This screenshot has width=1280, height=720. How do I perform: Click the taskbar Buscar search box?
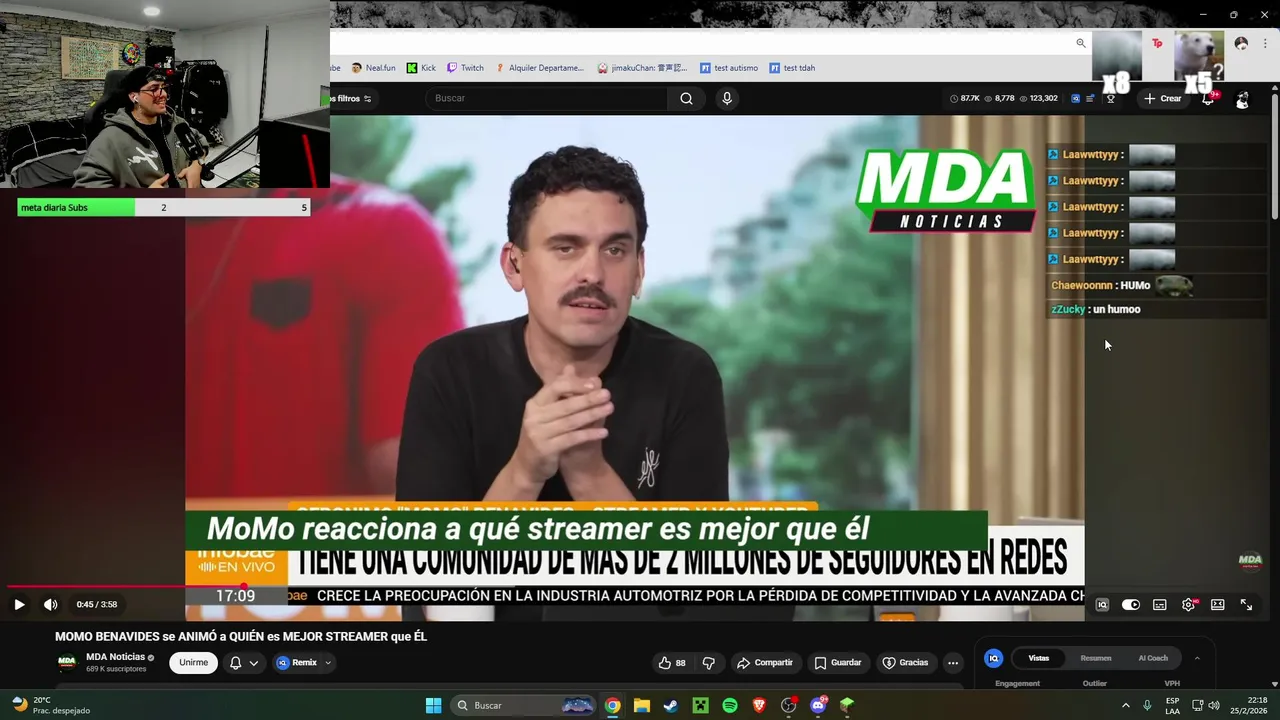[525, 705]
